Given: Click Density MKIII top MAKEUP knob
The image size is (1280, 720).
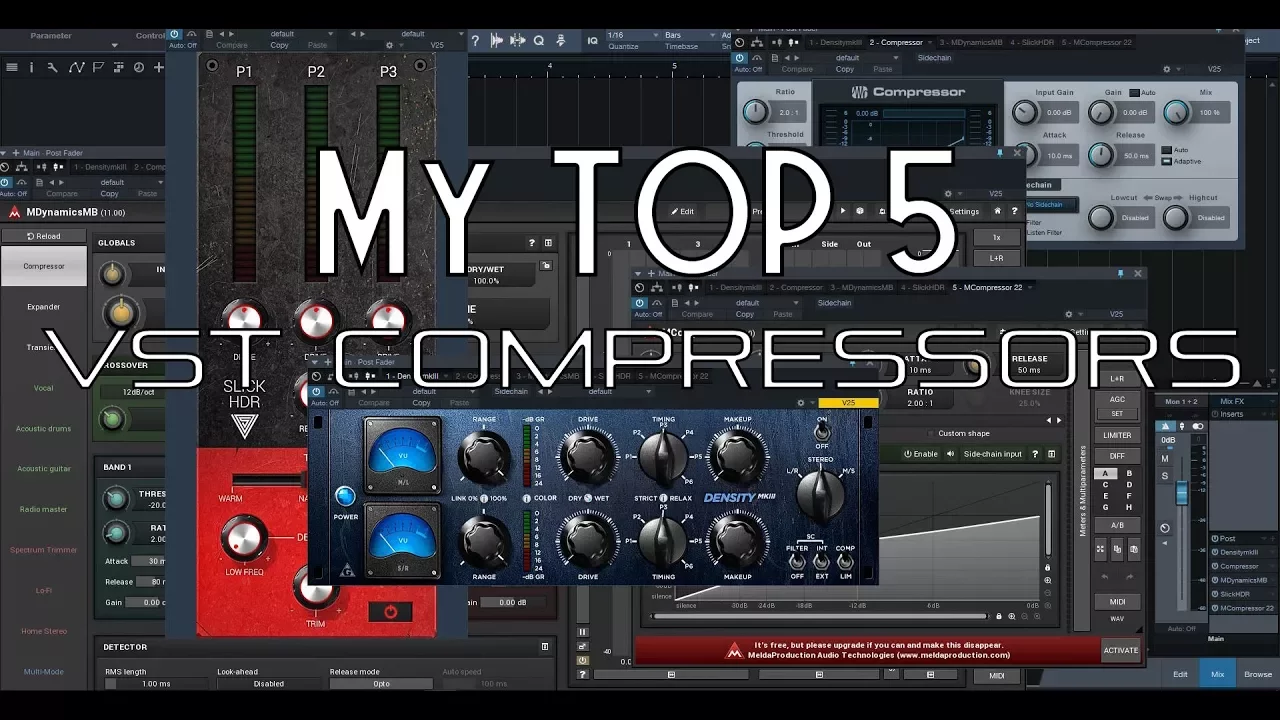Looking at the screenshot, I should pos(737,456).
